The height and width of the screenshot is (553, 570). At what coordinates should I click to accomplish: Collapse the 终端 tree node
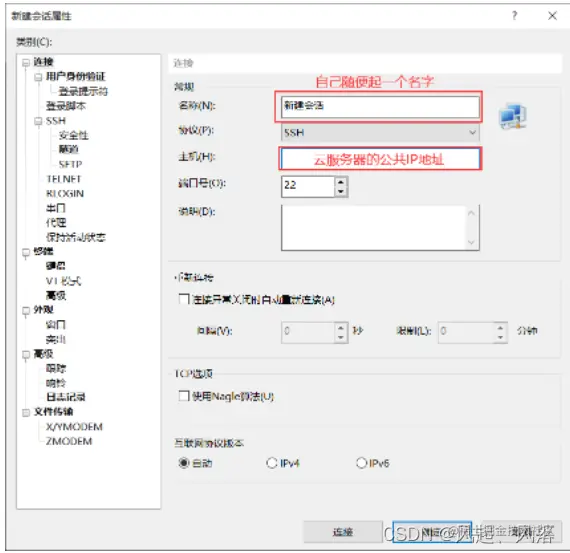[26, 252]
